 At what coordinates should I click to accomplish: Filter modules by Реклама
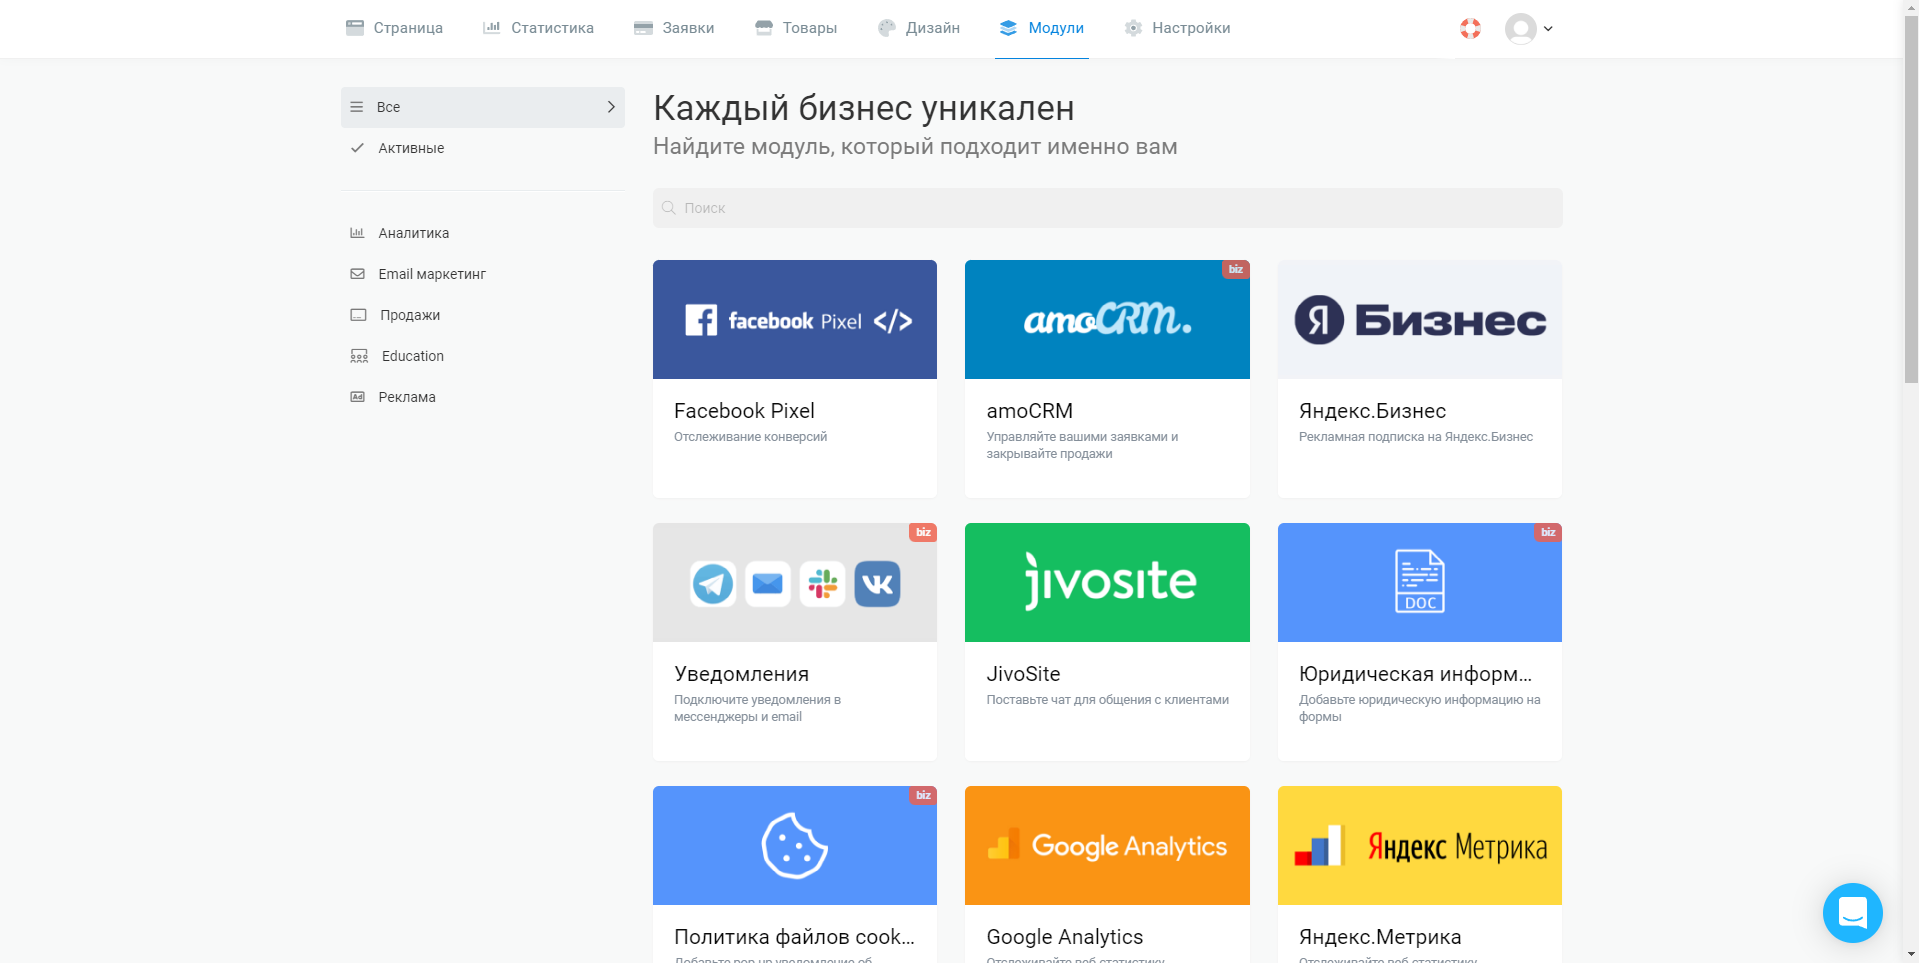pyautogui.click(x=483, y=397)
